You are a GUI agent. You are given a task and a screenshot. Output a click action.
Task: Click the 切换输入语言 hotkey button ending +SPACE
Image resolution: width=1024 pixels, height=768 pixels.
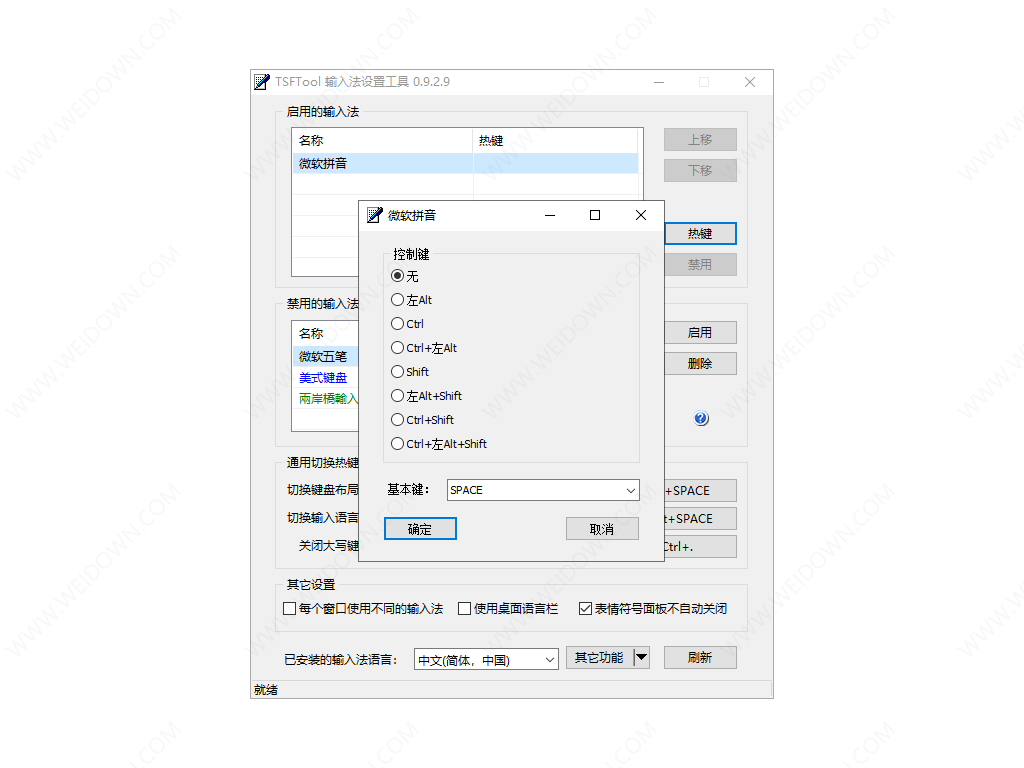[700, 519]
